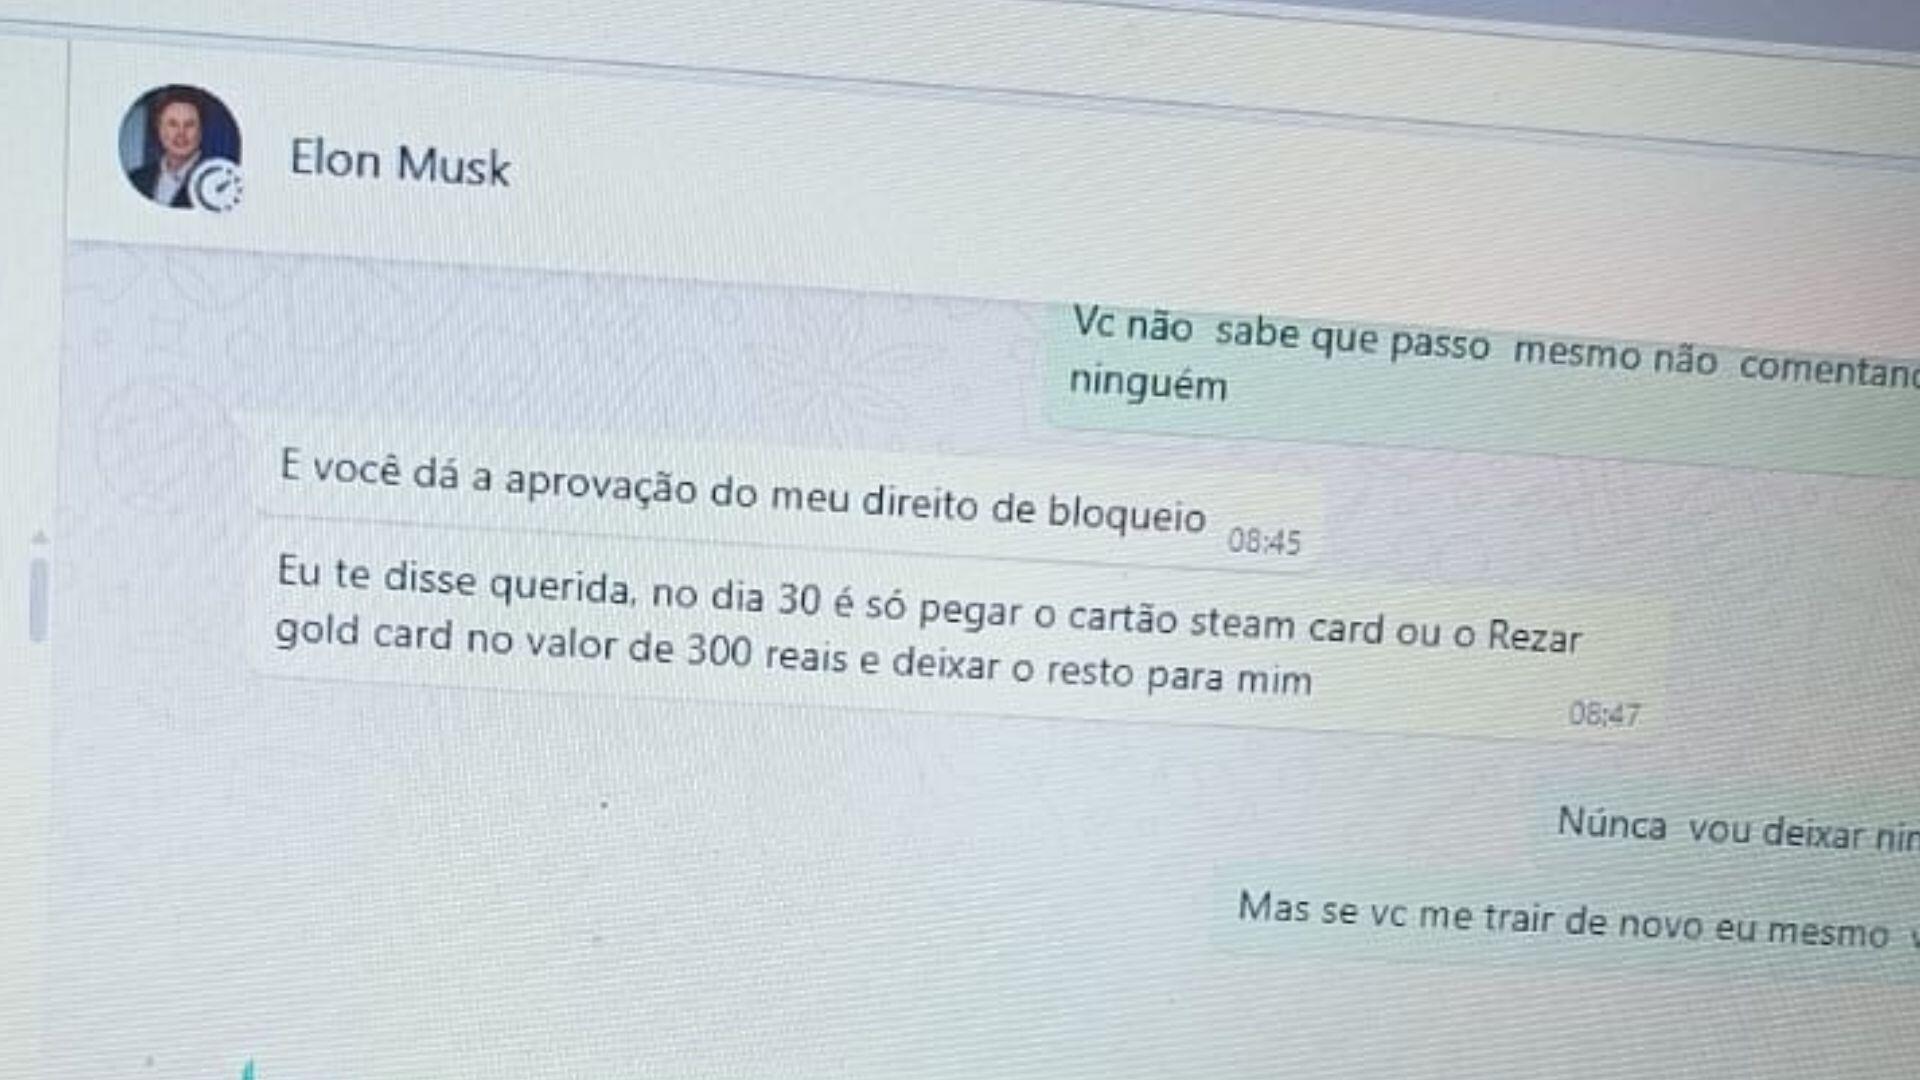Click the words "Rezar" in the message
The image size is (1920, 1080).
[x=1534, y=635]
